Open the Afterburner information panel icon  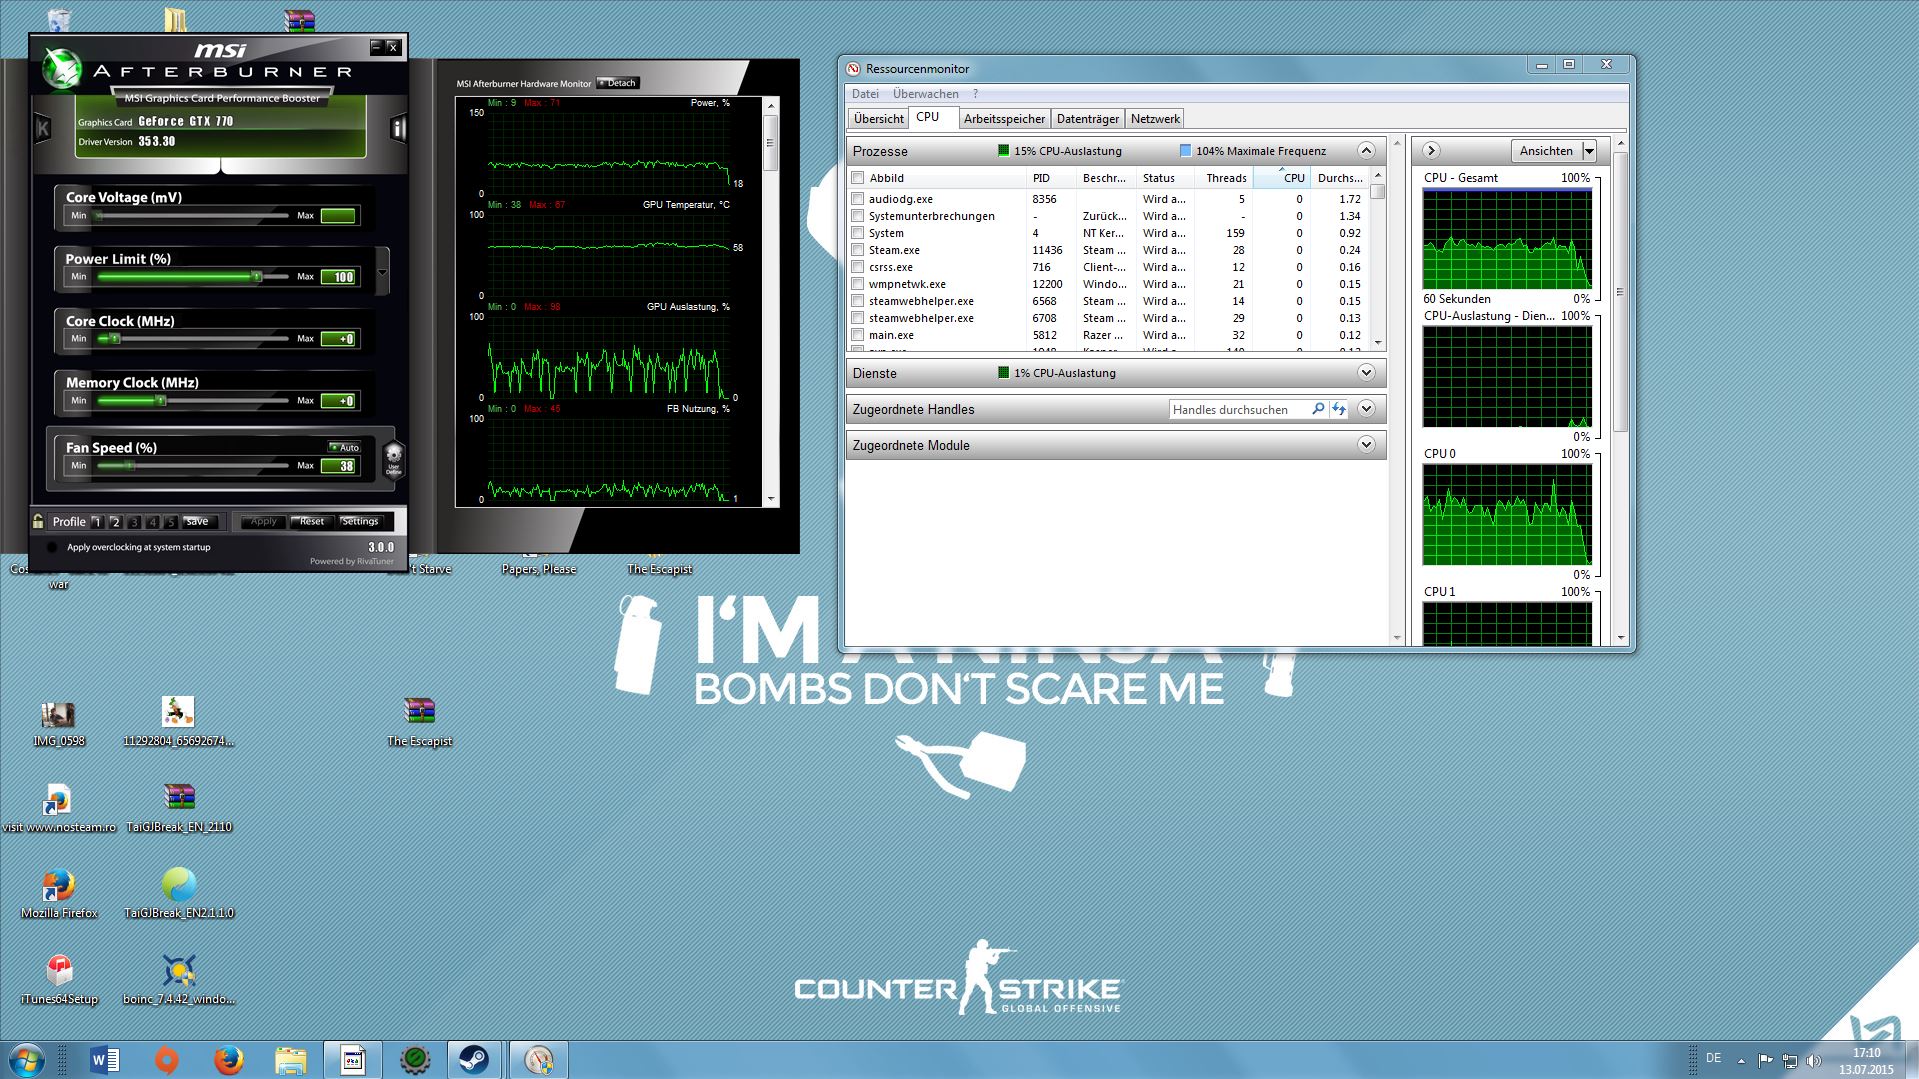point(398,128)
